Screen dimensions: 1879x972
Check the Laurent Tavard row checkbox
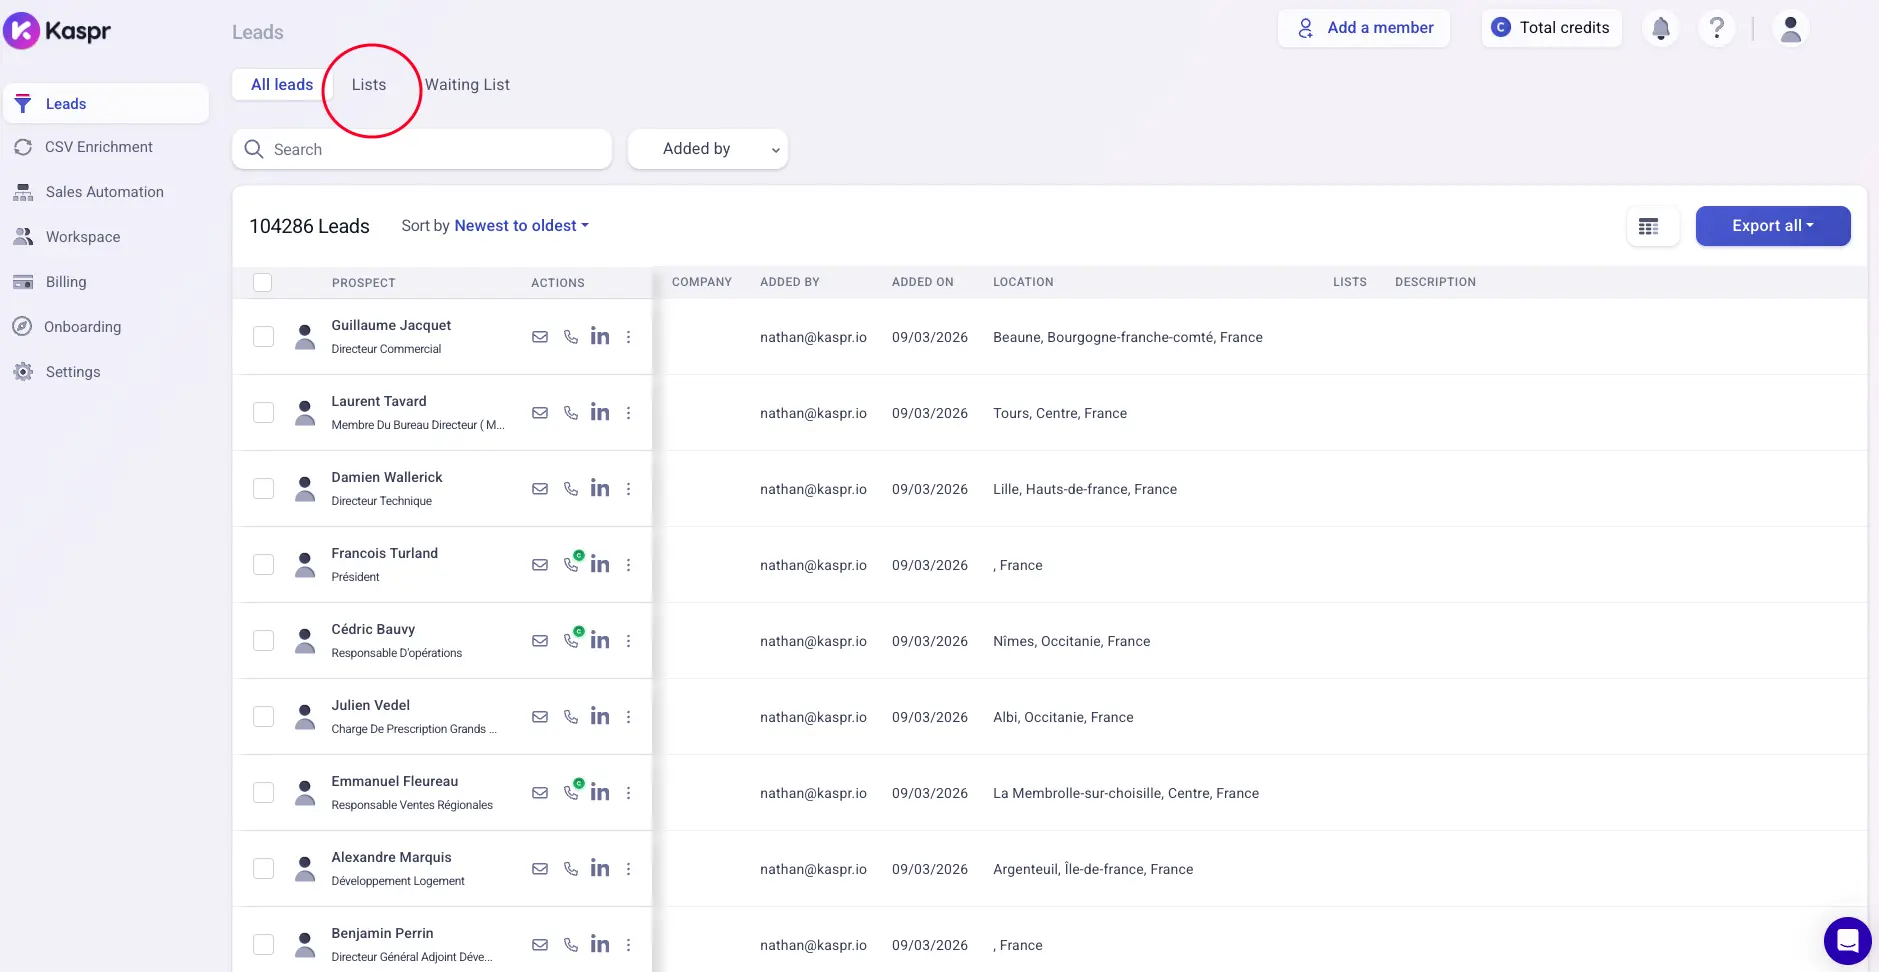point(264,413)
